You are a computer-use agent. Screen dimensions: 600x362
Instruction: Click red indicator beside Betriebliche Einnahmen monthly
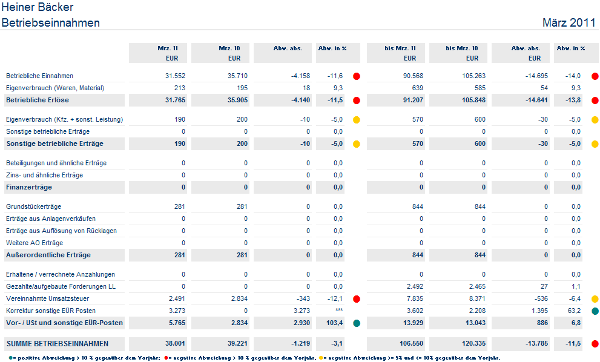click(x=356, y=76)
